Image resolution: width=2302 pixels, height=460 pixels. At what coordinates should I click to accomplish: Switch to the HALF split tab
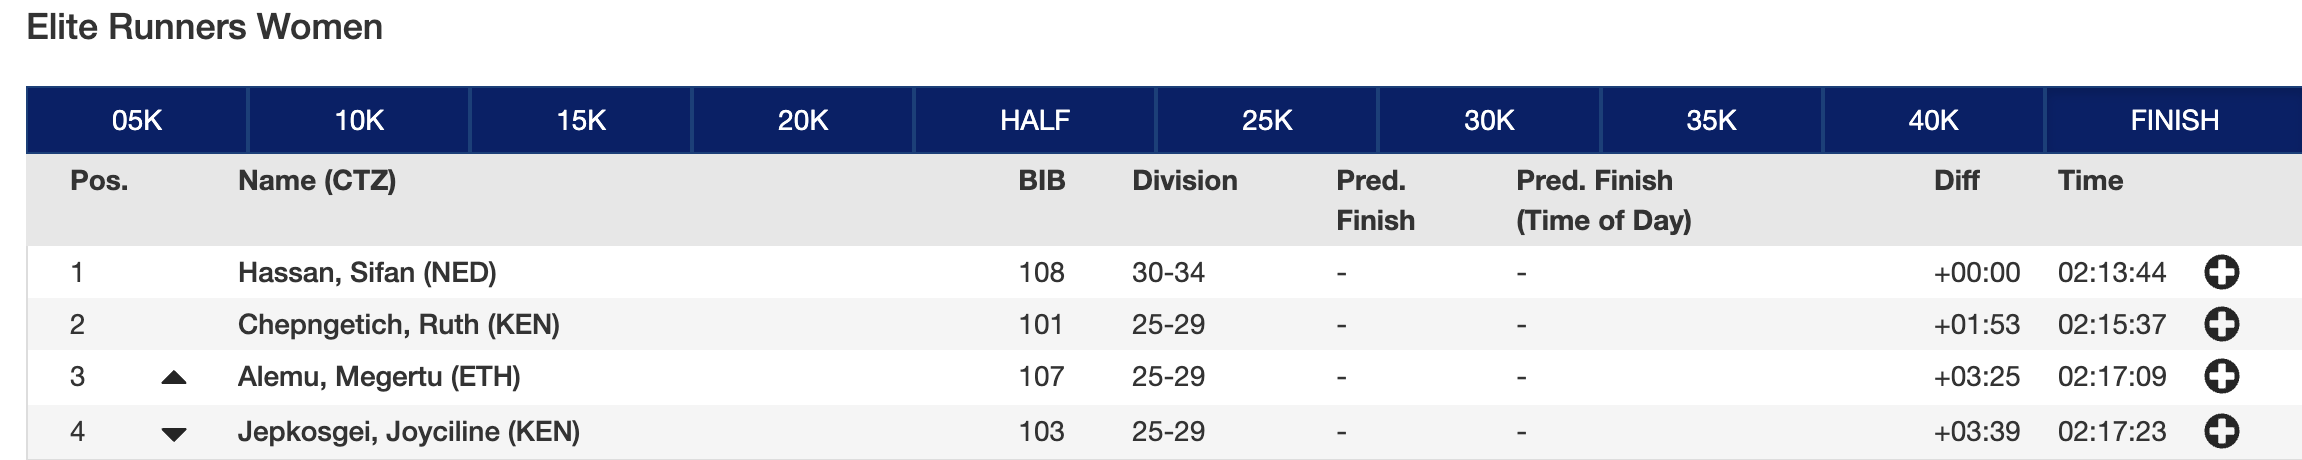coord(1035,121)
